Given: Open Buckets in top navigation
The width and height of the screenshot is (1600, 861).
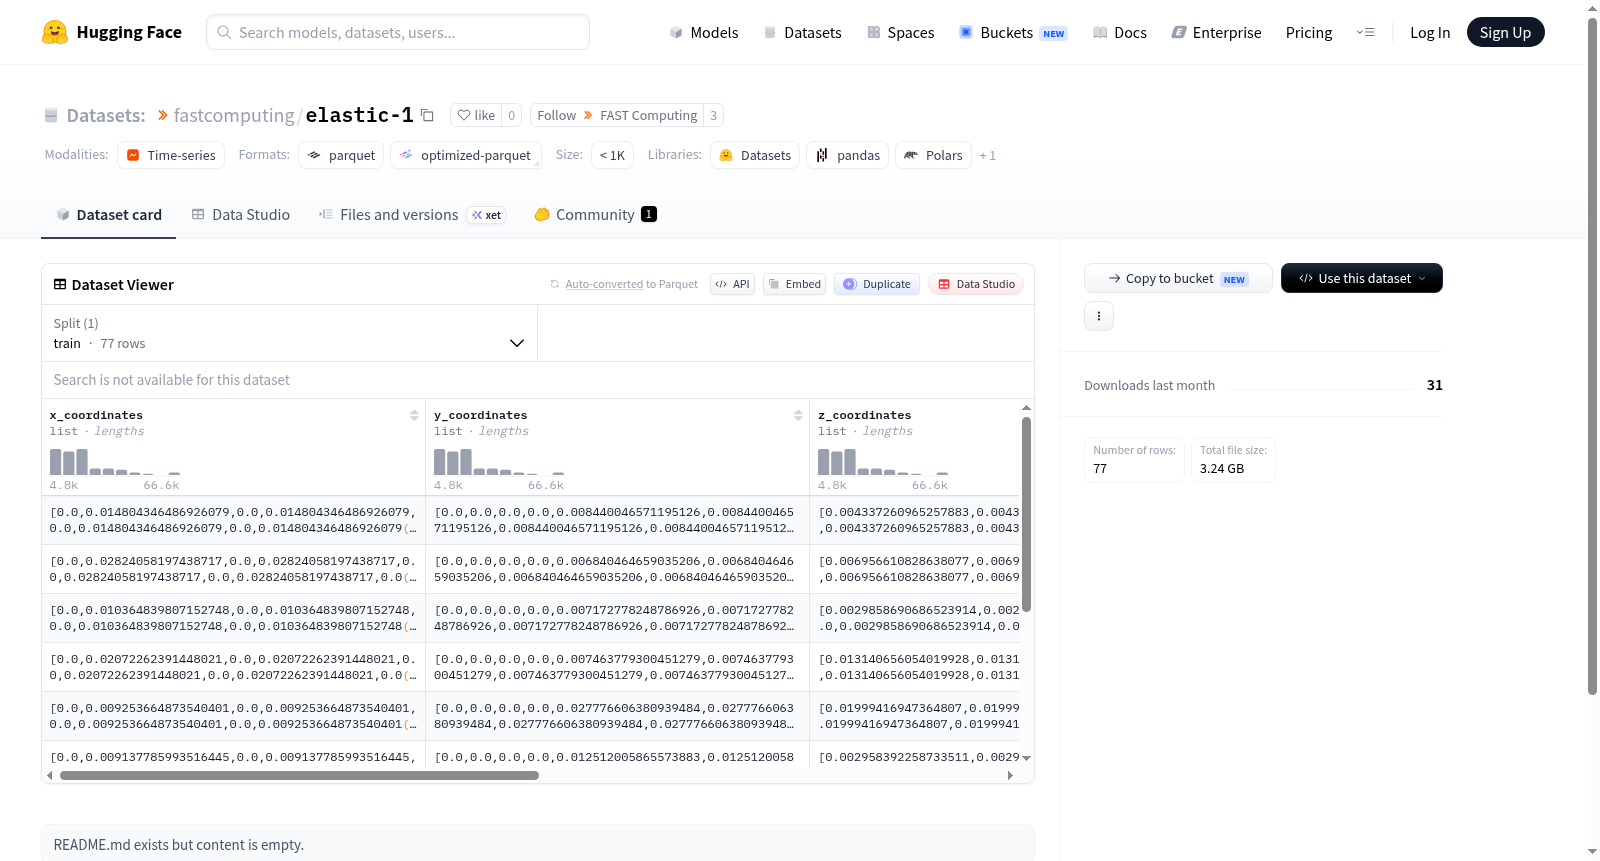Looking at the screenshot, I should (x=1013, y=32).
